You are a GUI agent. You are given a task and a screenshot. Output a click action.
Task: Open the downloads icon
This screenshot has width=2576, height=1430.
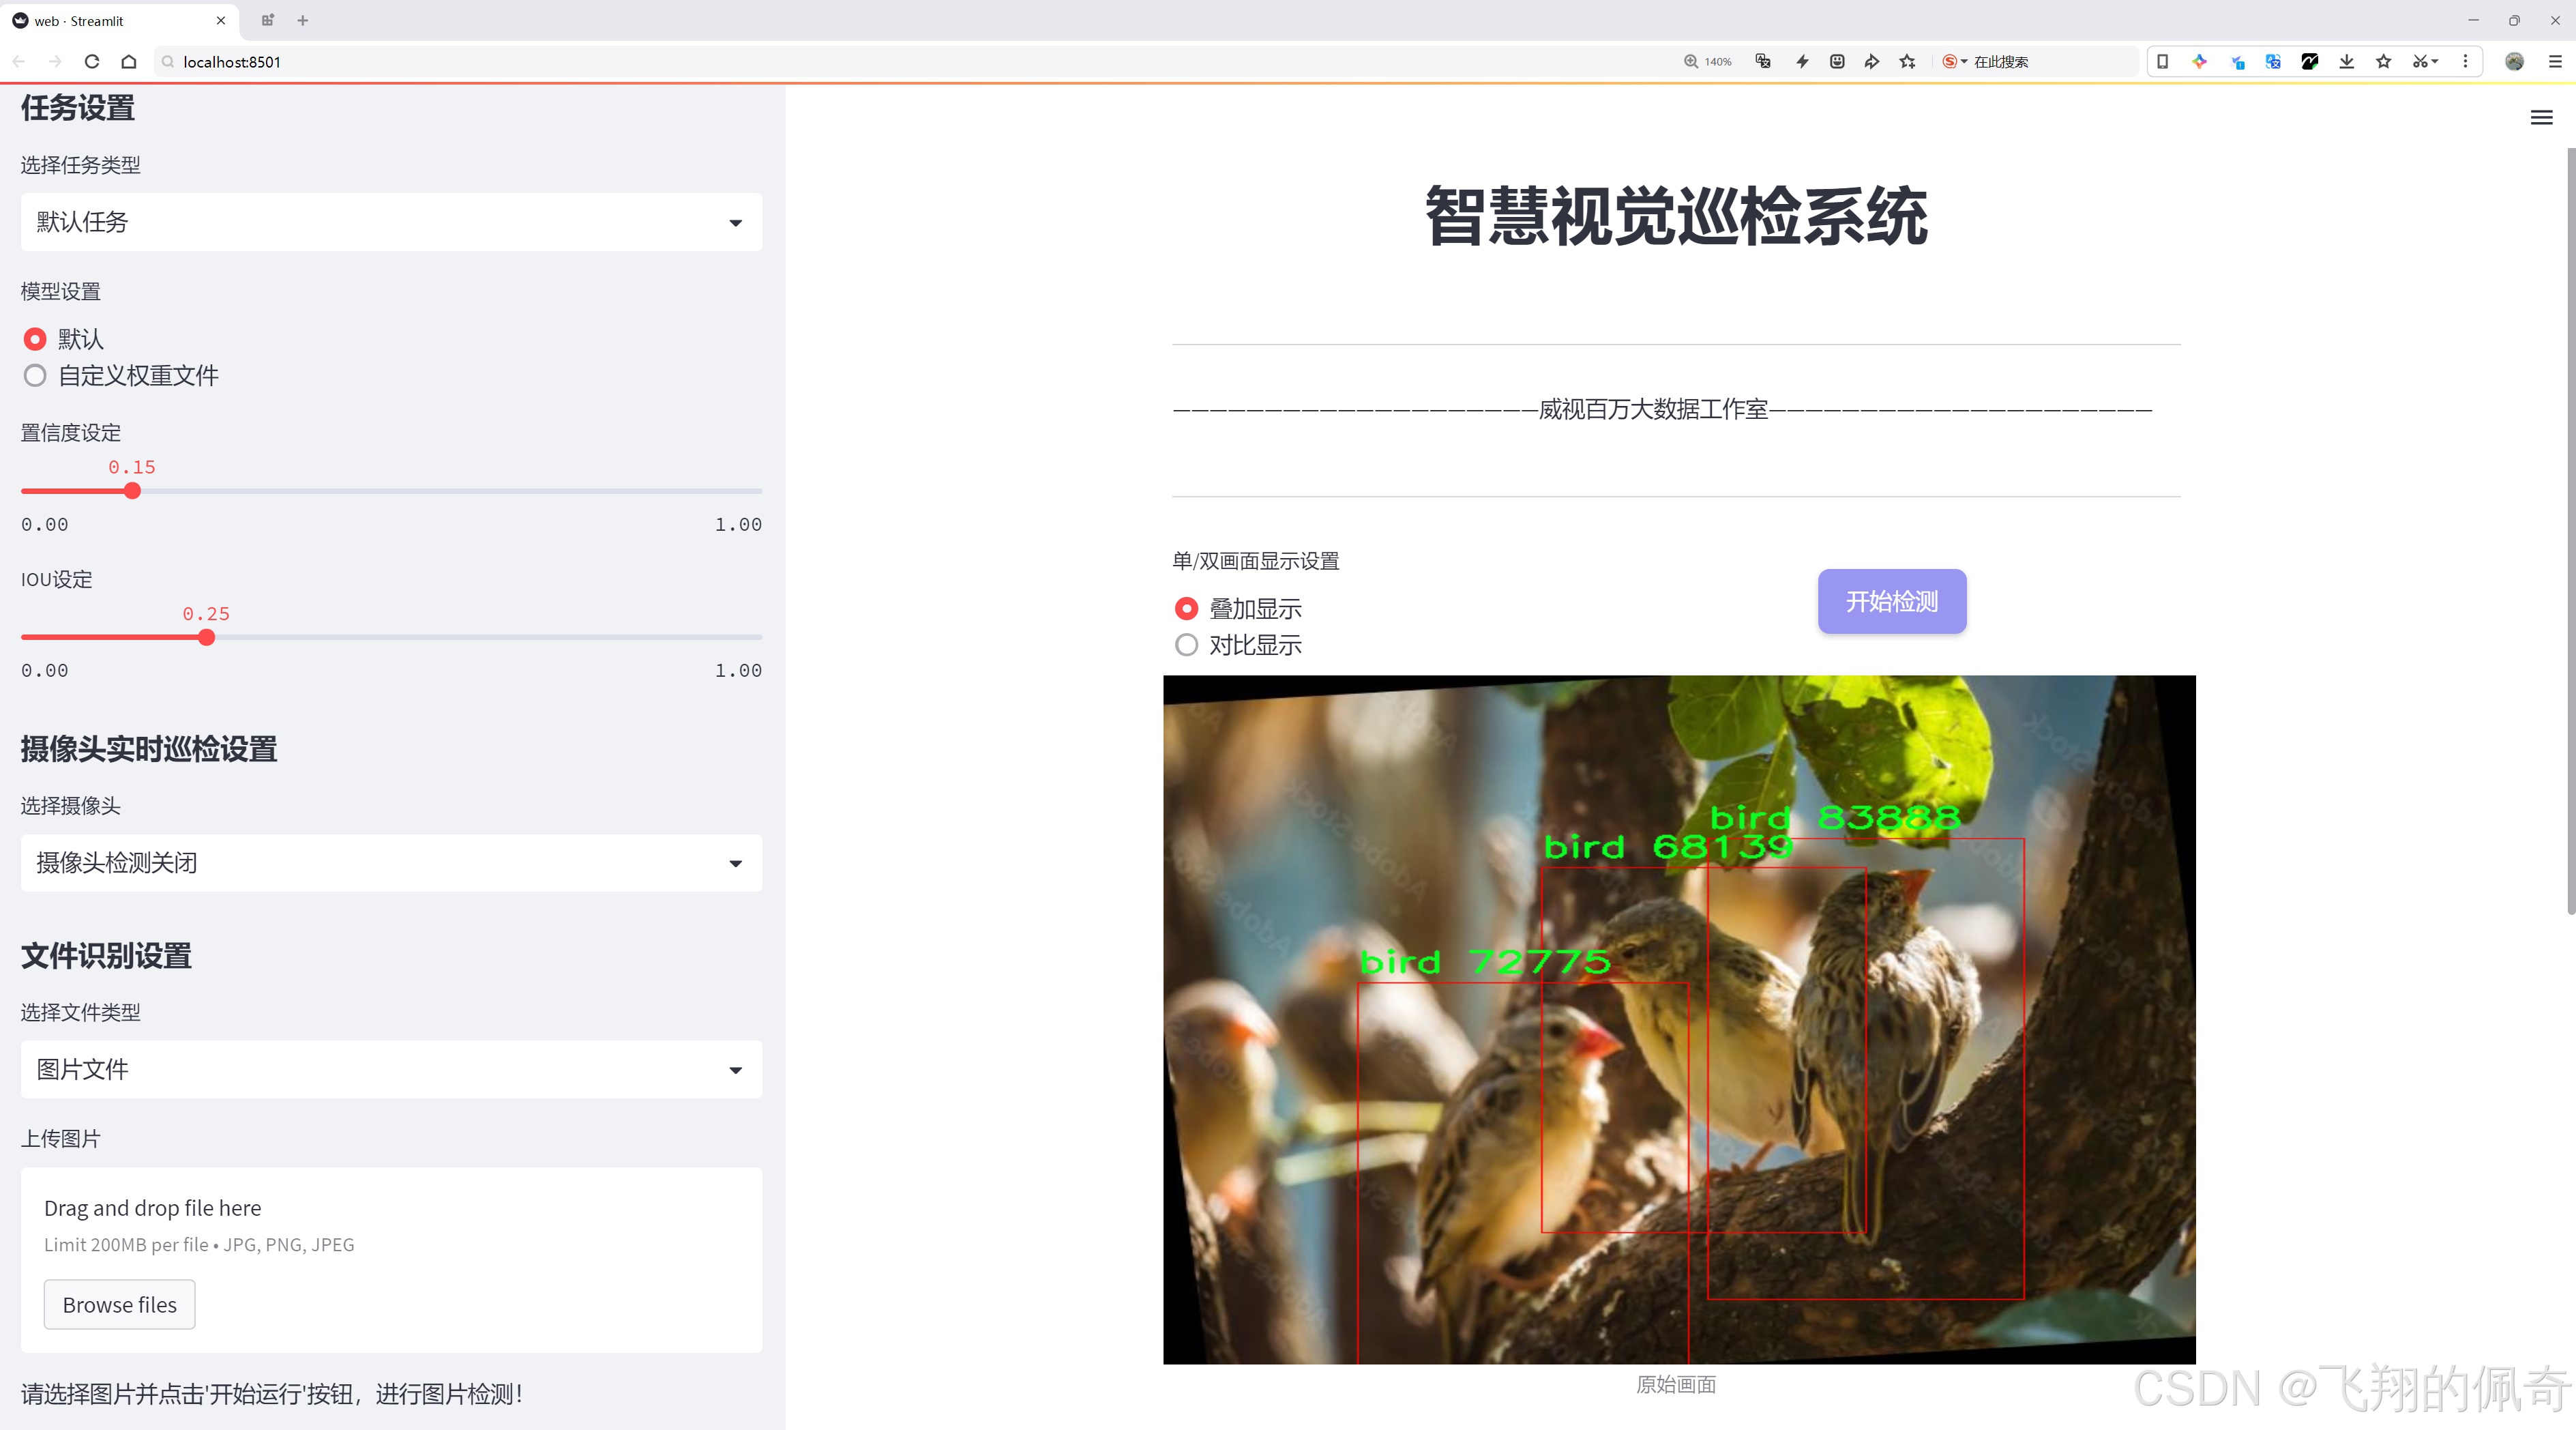2347,61
